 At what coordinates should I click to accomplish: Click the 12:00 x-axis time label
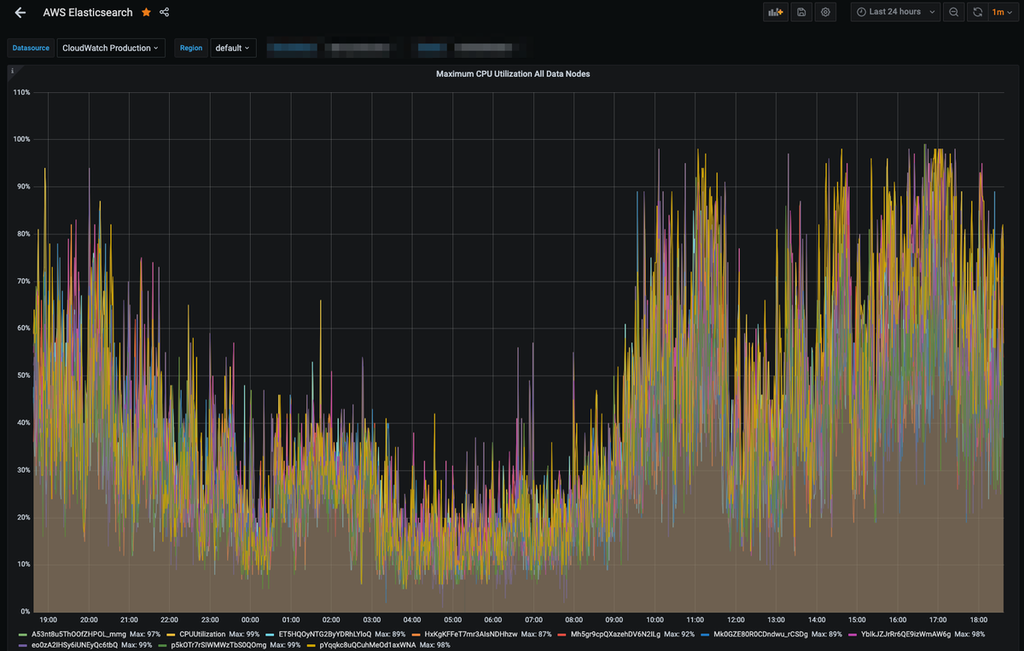pyautogui.click(x=735, y=620)
